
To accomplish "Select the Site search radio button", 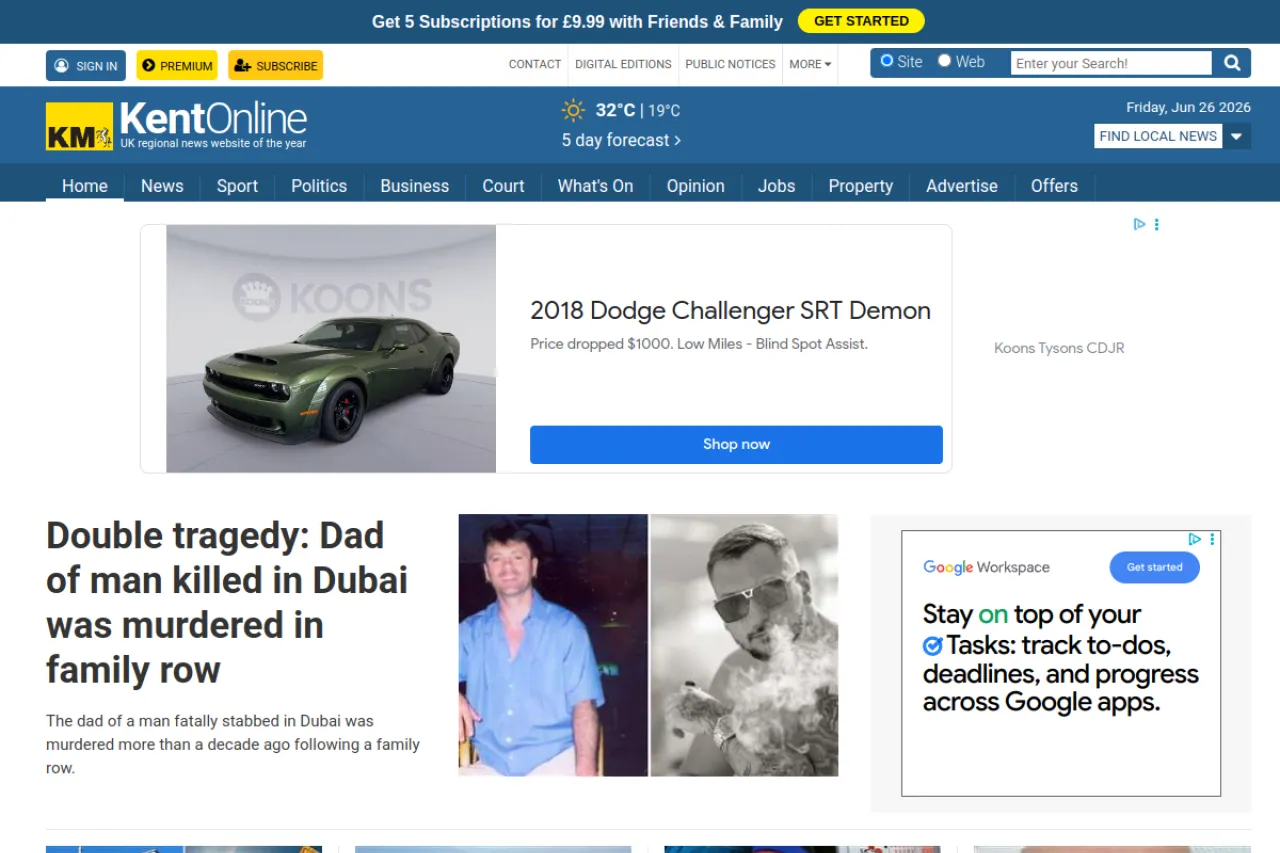I will pyautogui.click(x=886, y=61).
